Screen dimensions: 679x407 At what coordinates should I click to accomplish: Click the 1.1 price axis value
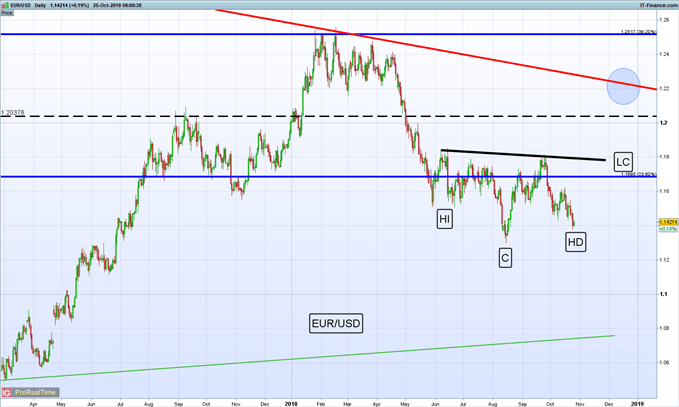click(663, 294)
